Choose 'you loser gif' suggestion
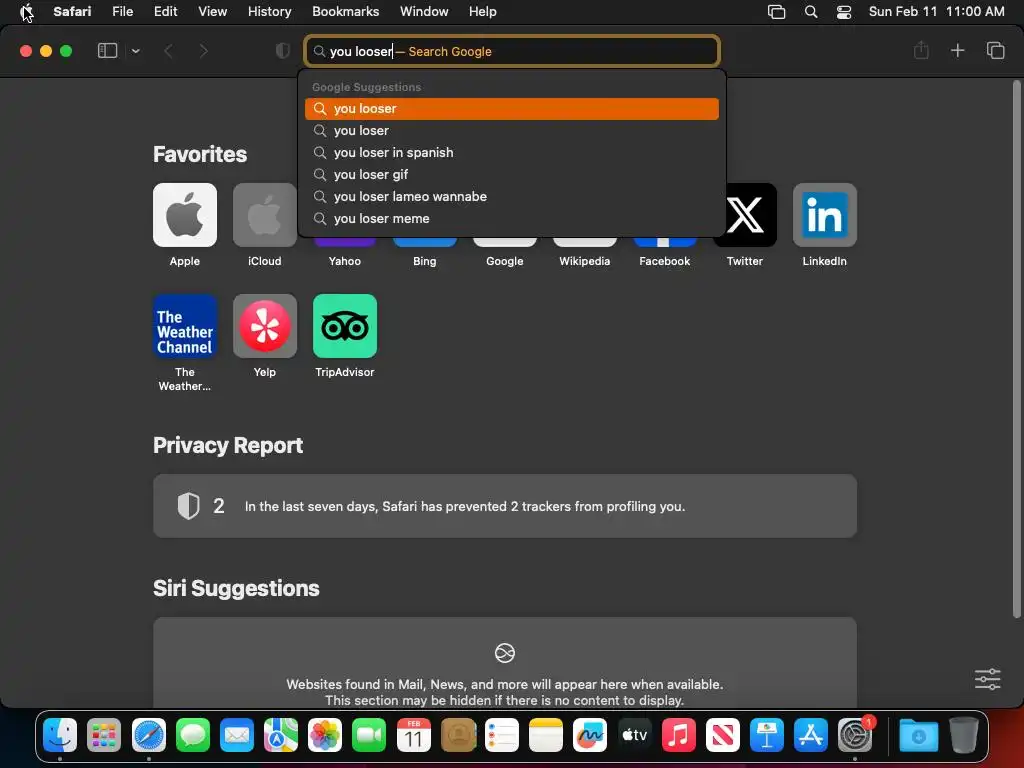Image resolution: width=1024 pixels, height=768 pixels. coord(512,174)
